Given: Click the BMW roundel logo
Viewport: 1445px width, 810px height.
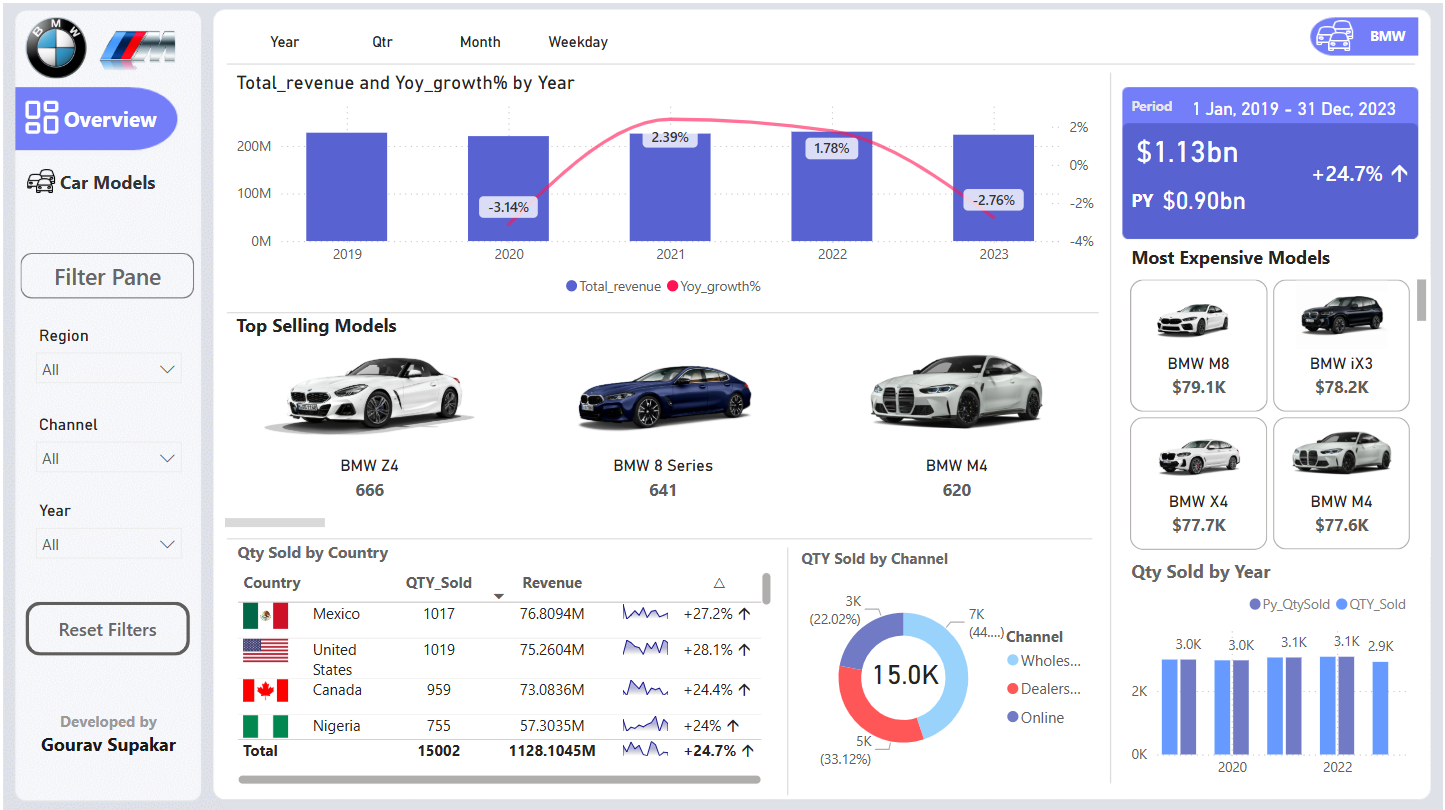Looking at the screenshot, I should [x=55, y=45].
